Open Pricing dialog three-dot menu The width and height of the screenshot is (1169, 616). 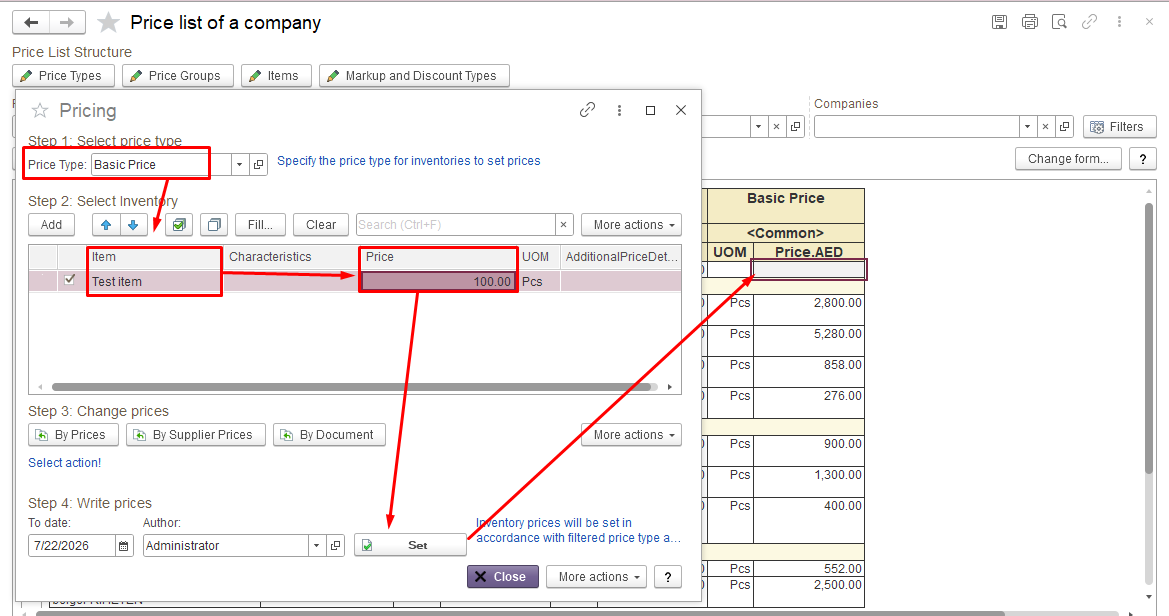click(619, 110)
